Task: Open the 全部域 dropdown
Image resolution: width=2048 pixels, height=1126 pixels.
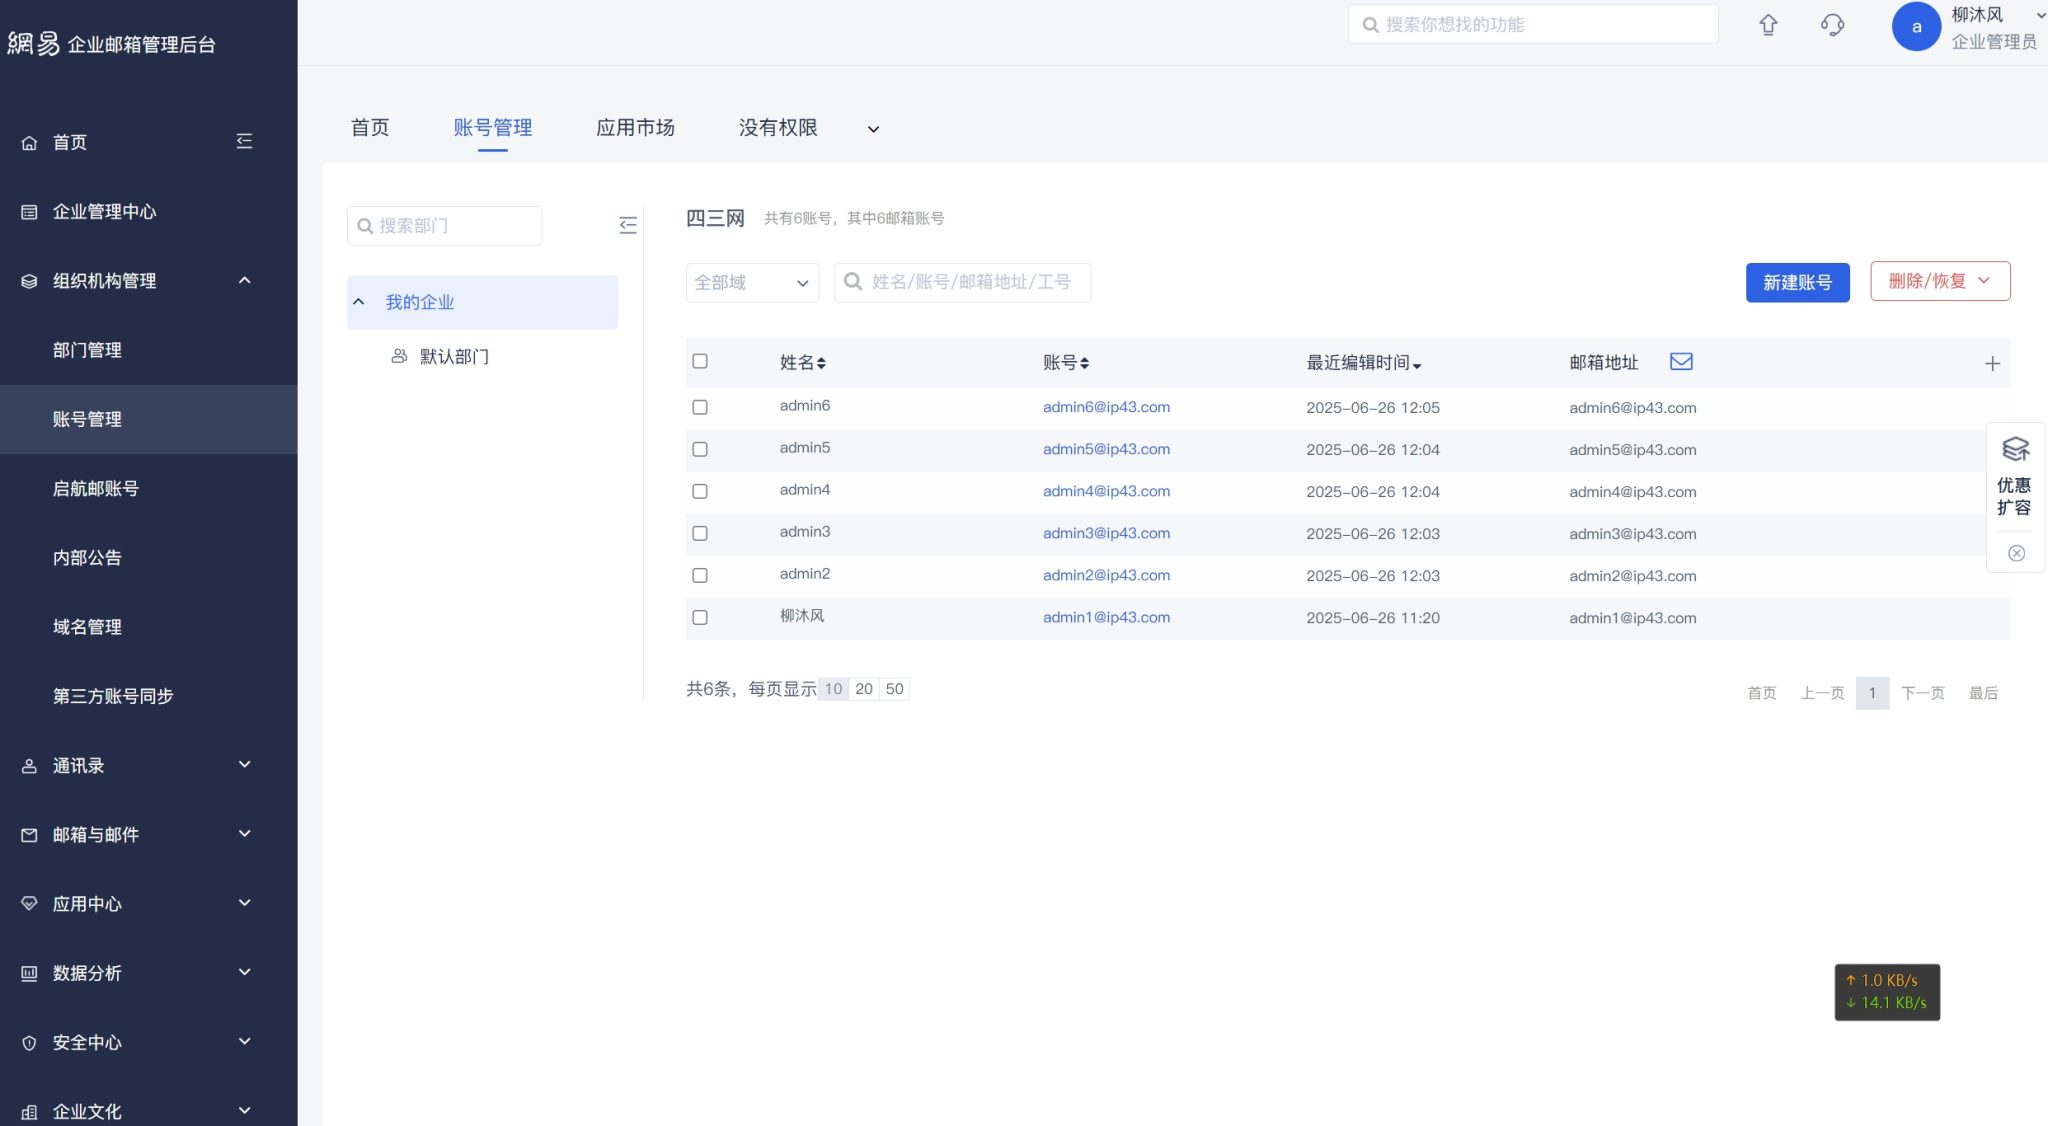Action: (x=752, y=282)
